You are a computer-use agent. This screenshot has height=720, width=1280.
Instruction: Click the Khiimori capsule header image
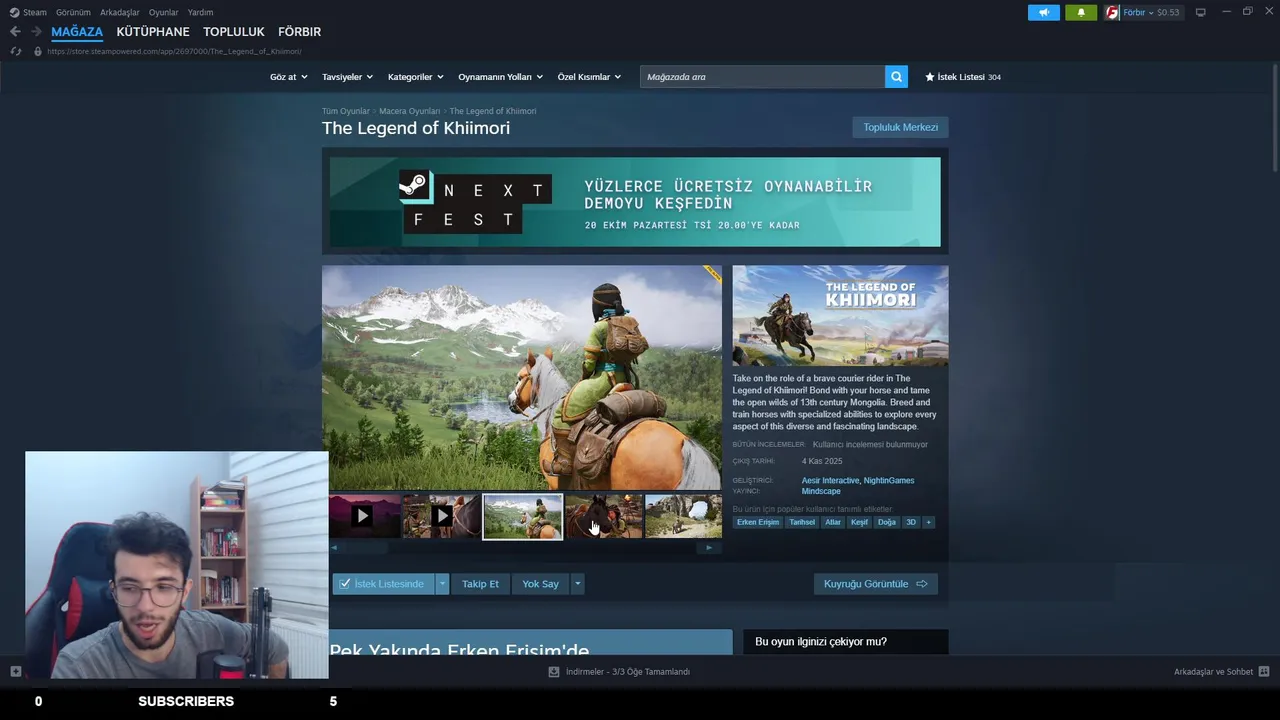[840, 316]
